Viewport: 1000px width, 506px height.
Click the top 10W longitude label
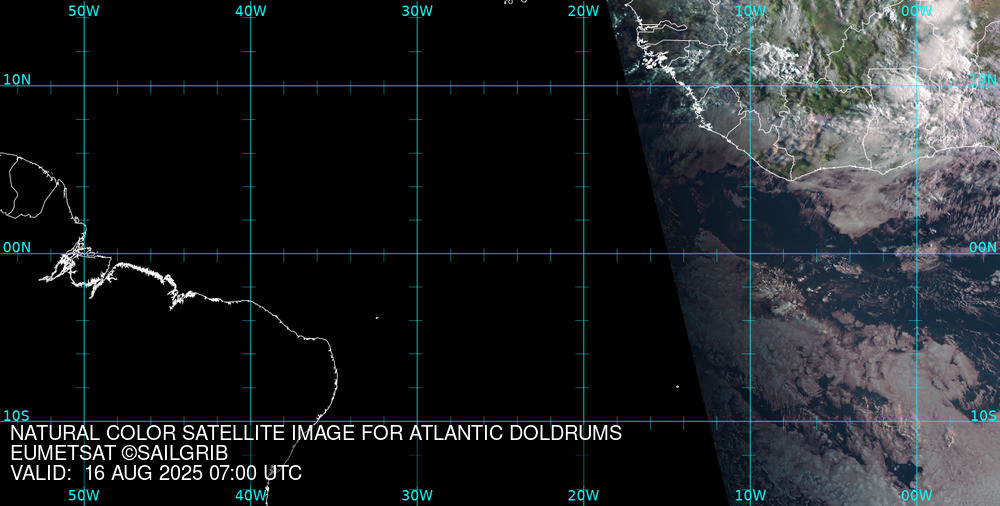click(x=750, y=11)
